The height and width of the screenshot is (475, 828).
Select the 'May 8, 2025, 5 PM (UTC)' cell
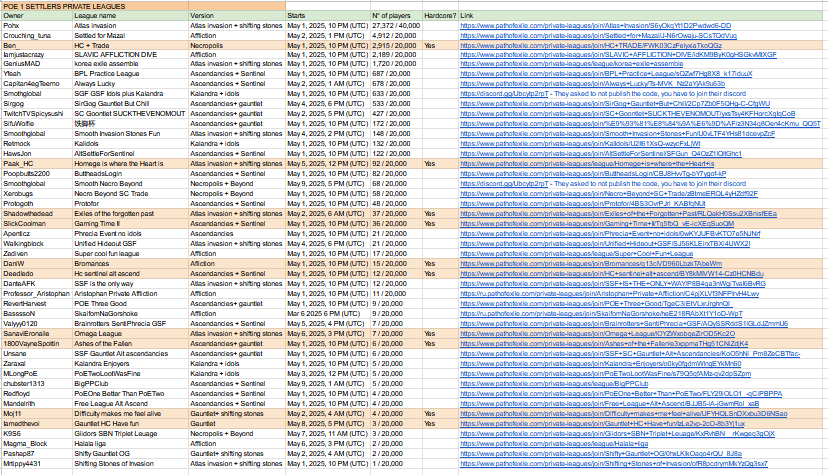(x=328, y=424)
